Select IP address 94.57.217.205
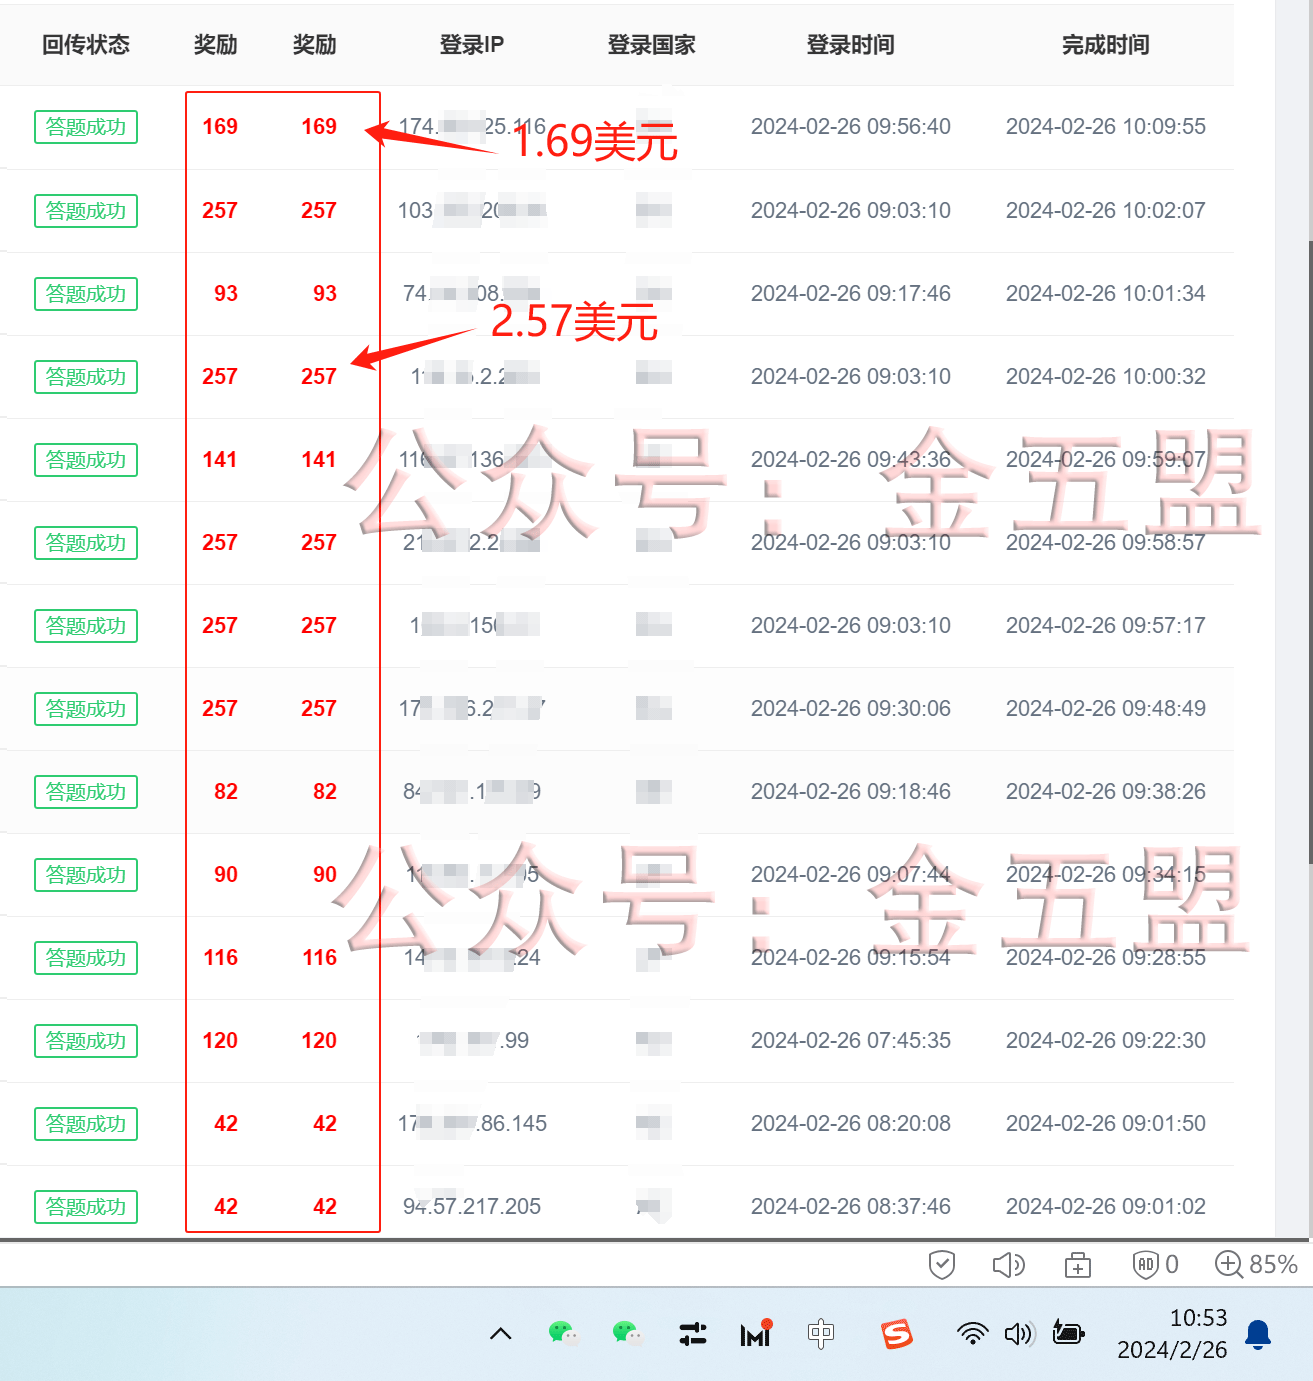 click(472, 1207)
